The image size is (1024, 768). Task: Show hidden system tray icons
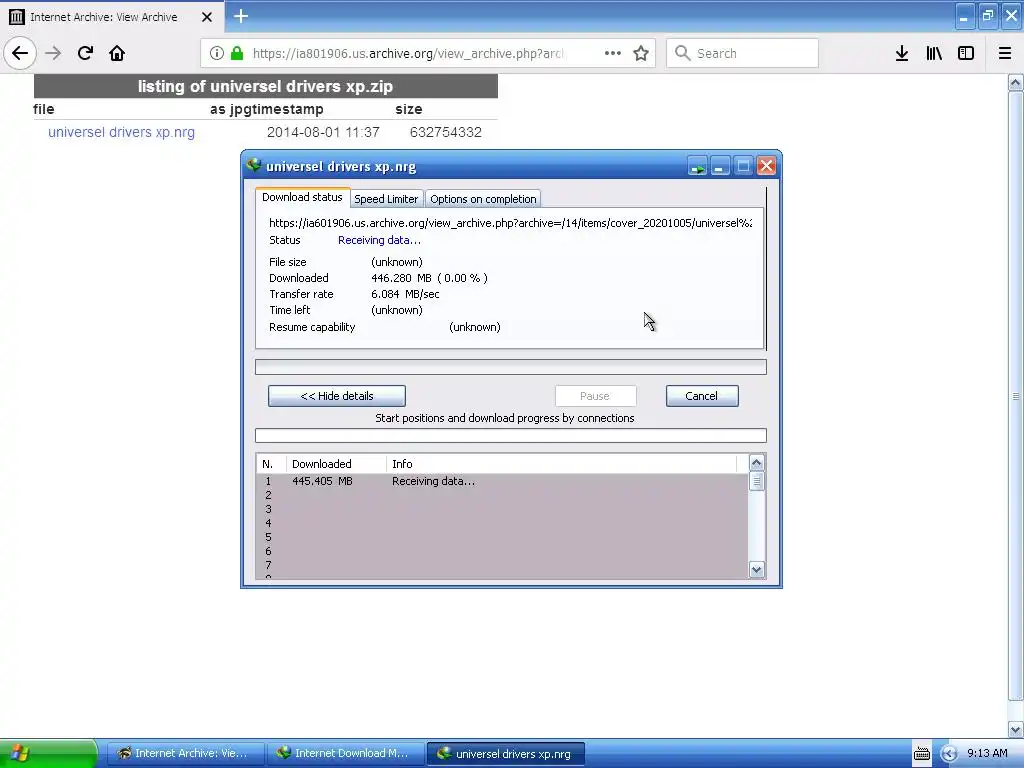click(x=949, y=754)
